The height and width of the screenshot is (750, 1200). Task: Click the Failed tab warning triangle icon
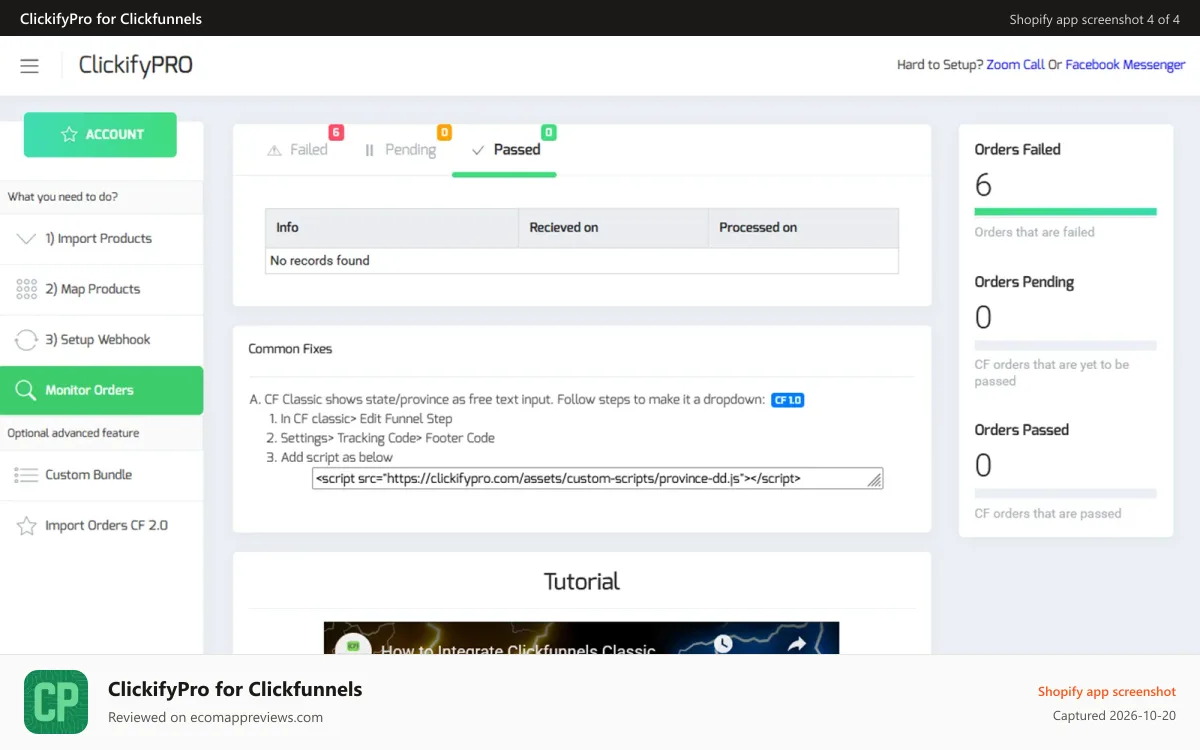tap(274, 150)
